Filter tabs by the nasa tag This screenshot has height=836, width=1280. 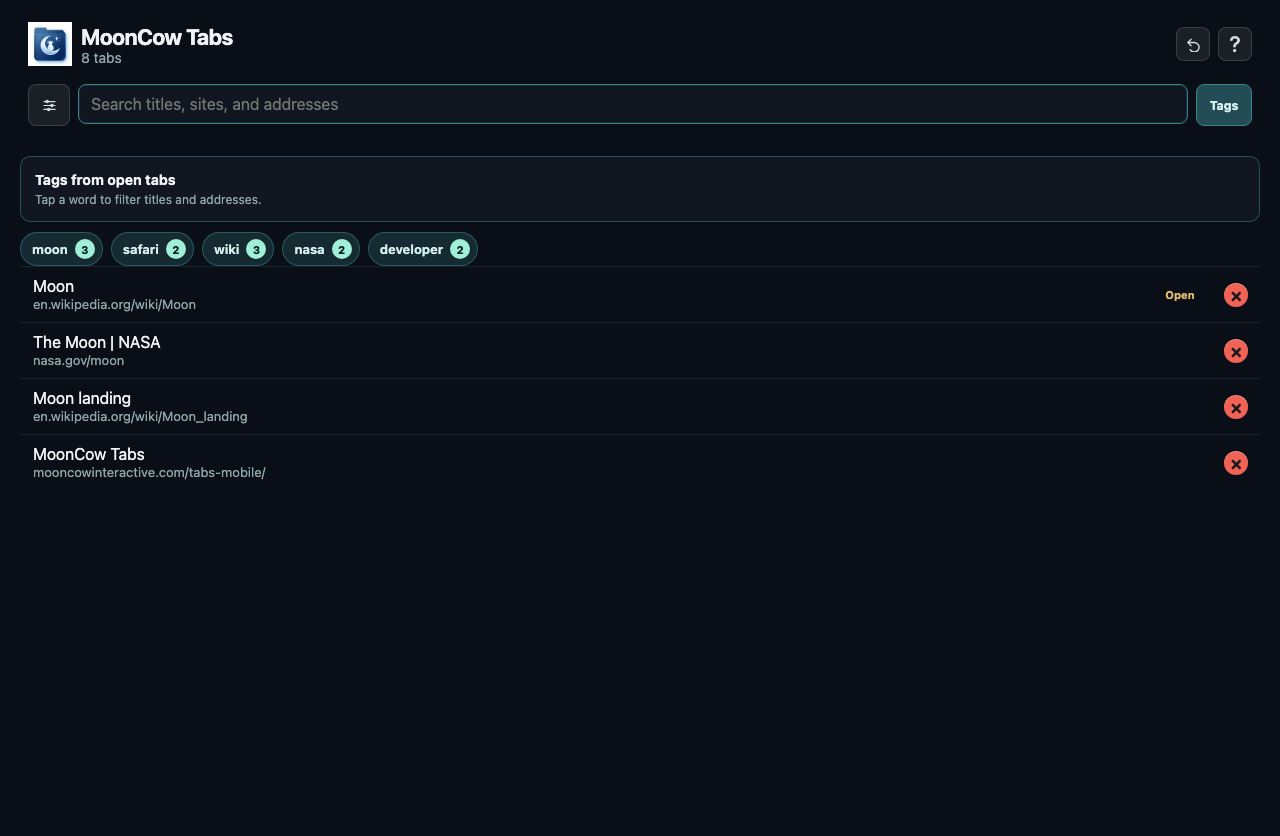tap(321, 249)
